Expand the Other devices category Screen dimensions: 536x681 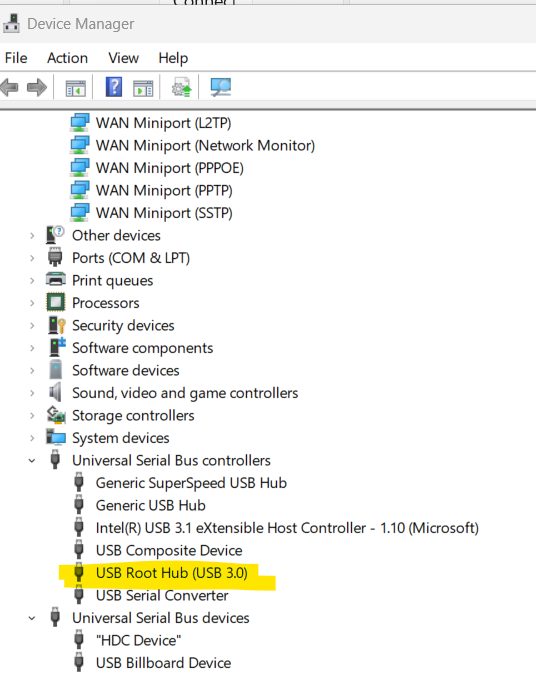point(32,236)
